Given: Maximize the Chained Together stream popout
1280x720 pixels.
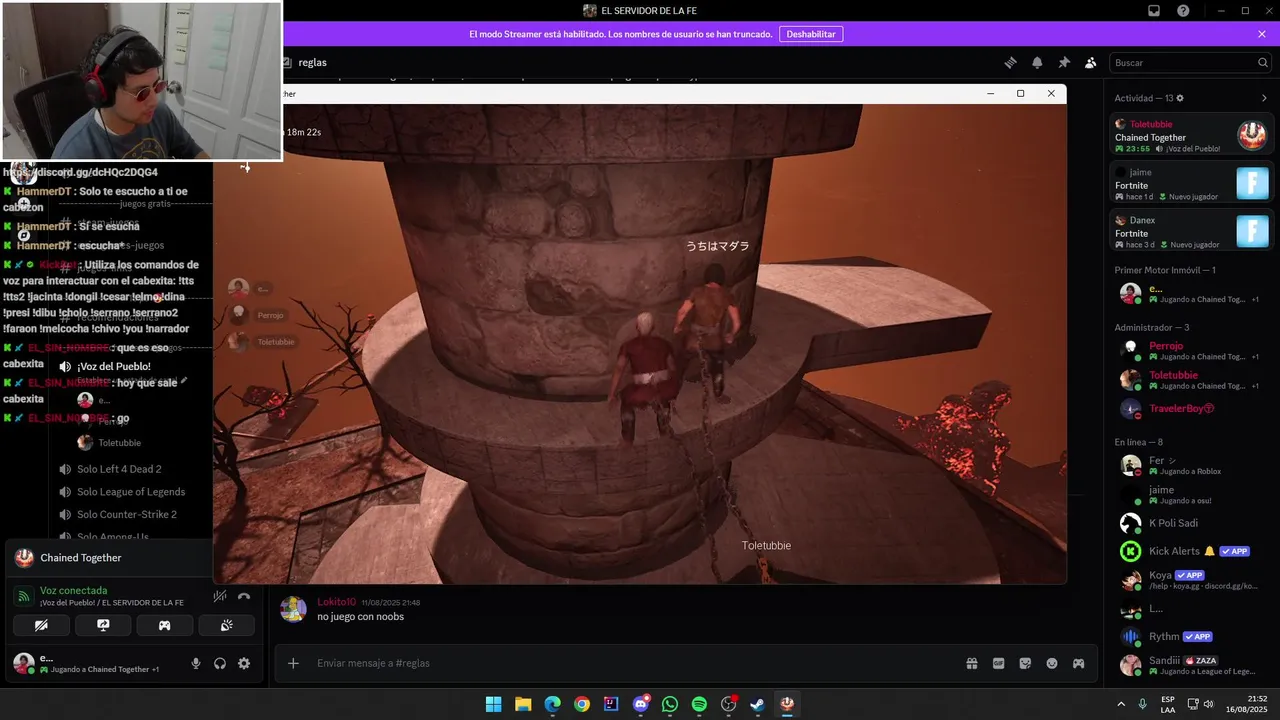Looking at the screenshot, I should coord(1020,93).
